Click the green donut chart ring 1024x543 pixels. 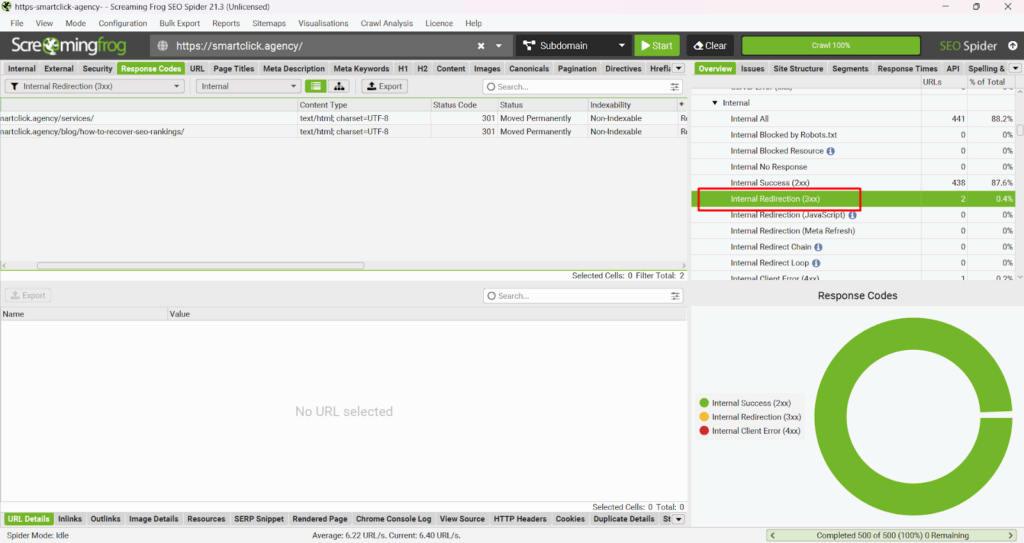click(831, 418)
